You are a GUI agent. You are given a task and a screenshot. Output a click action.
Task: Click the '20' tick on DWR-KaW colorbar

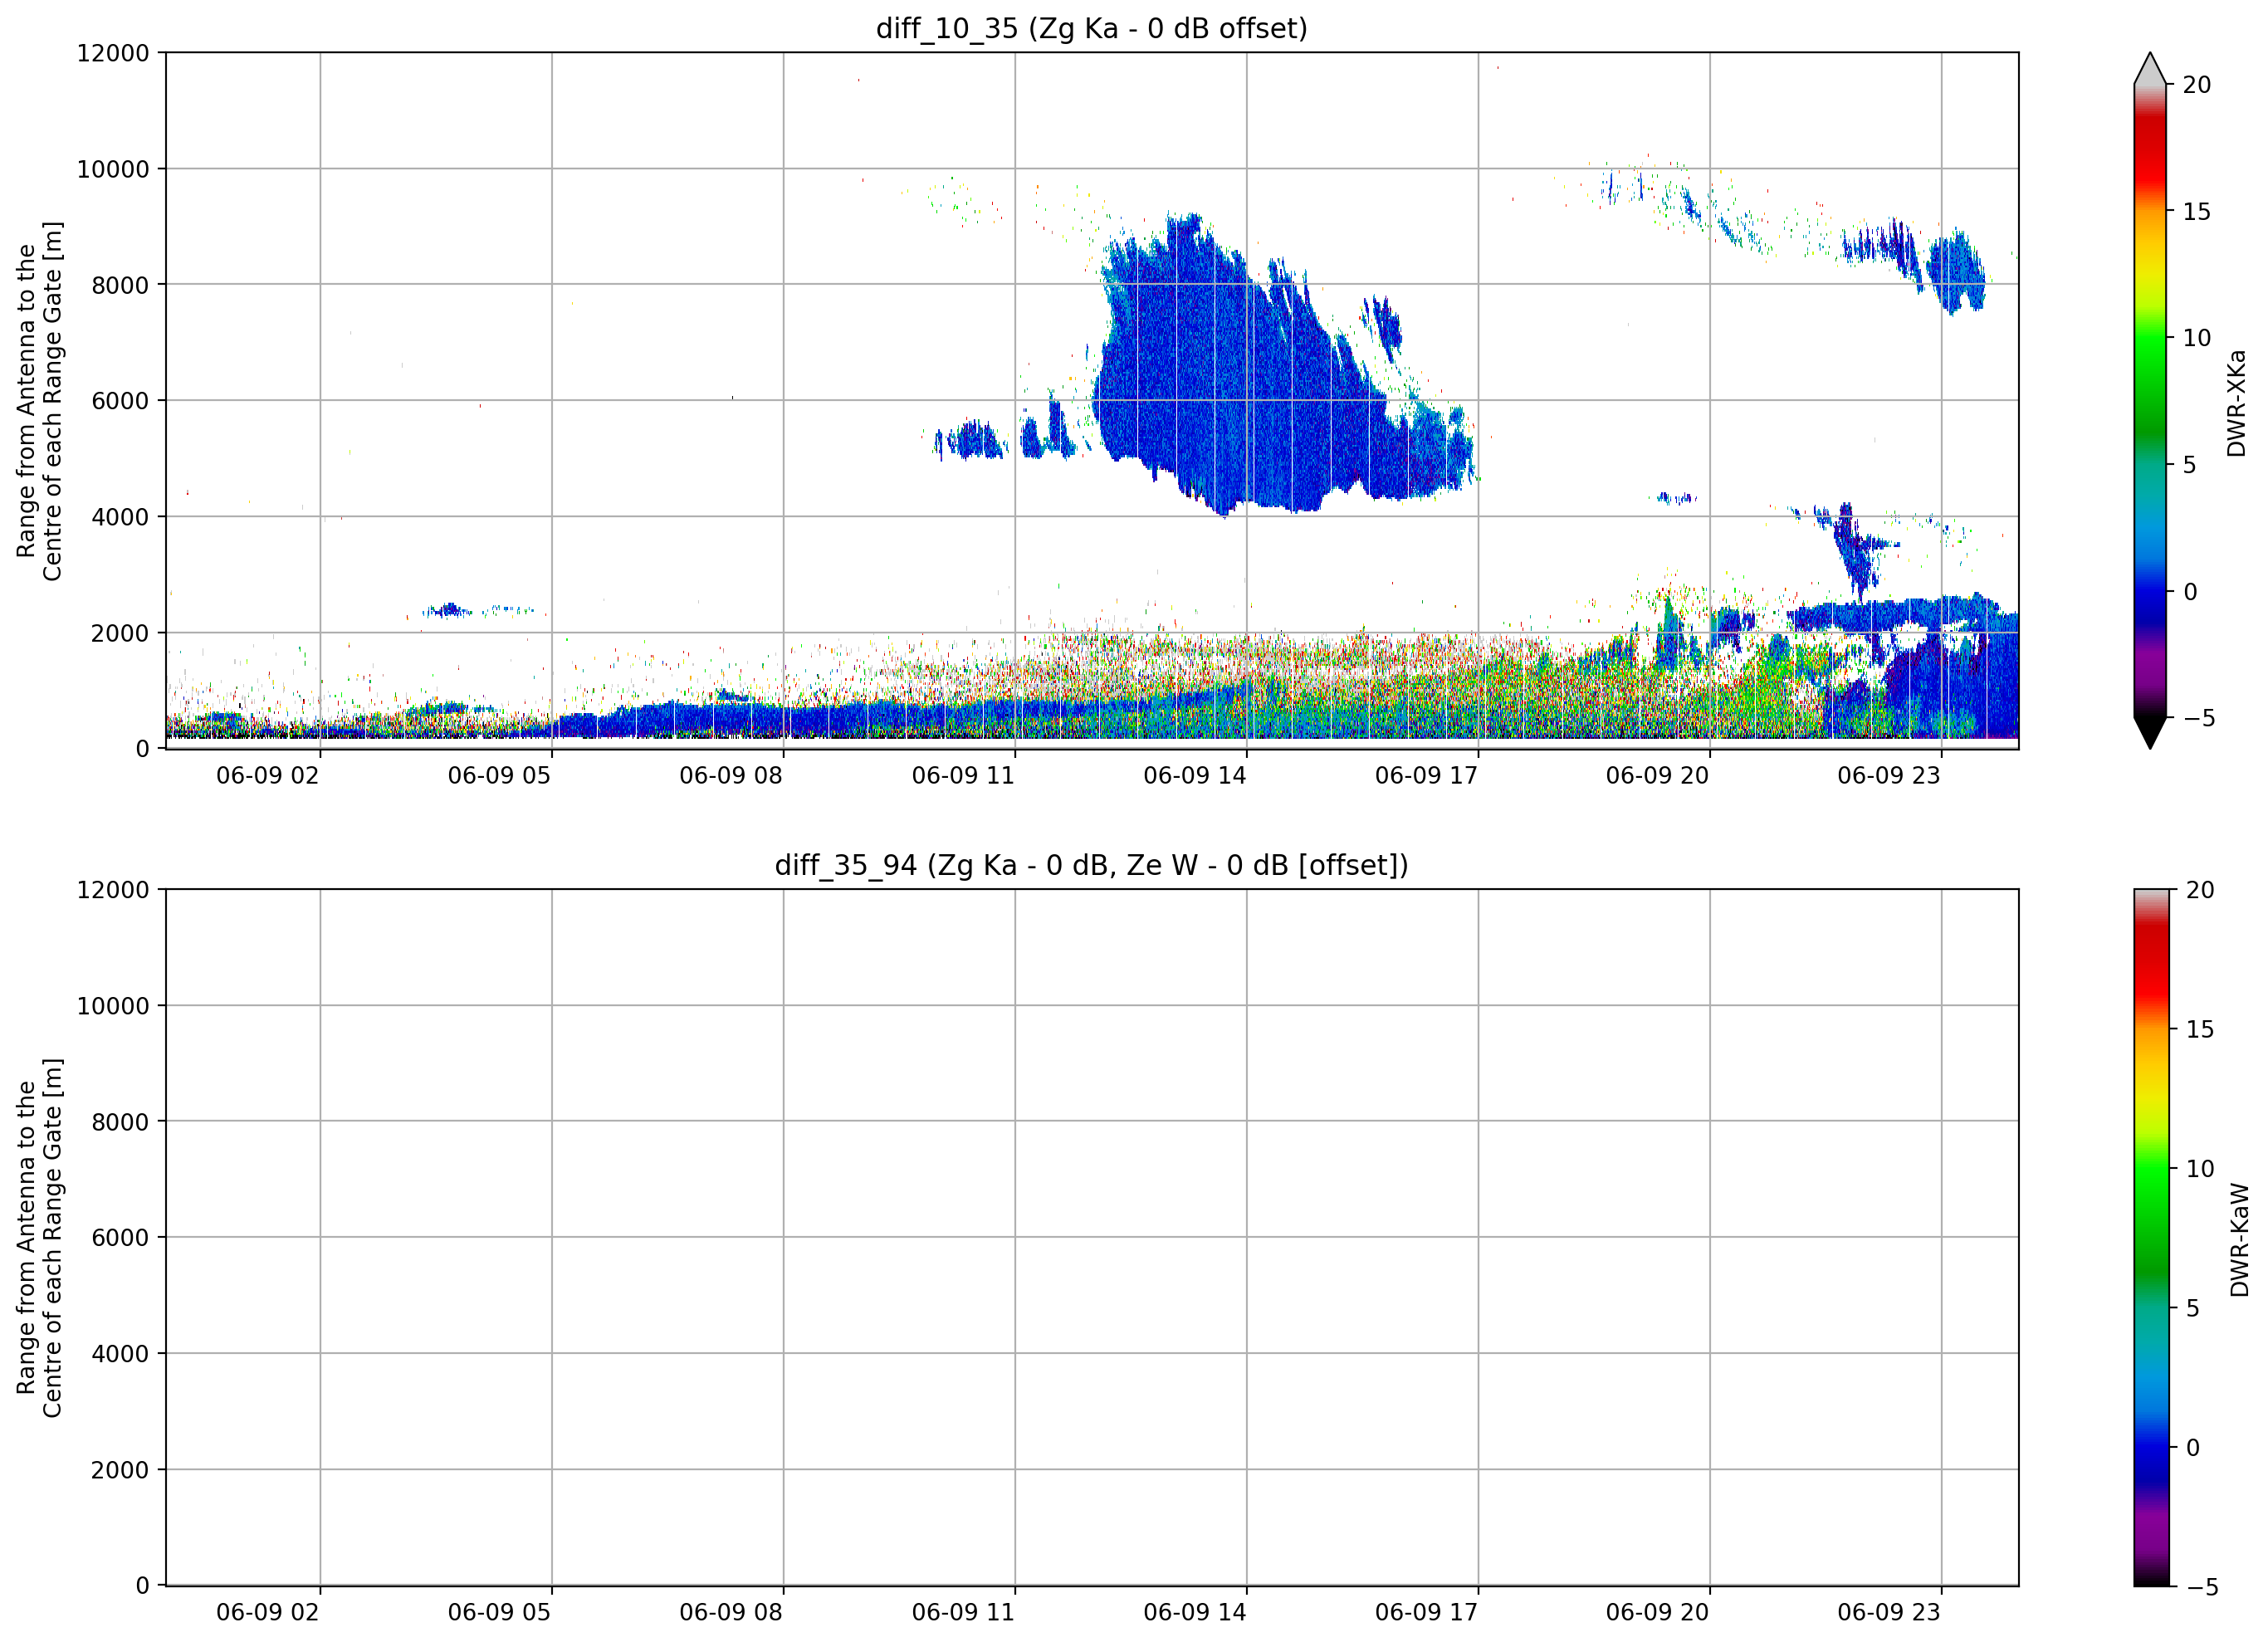click(x=2200, y=890)
